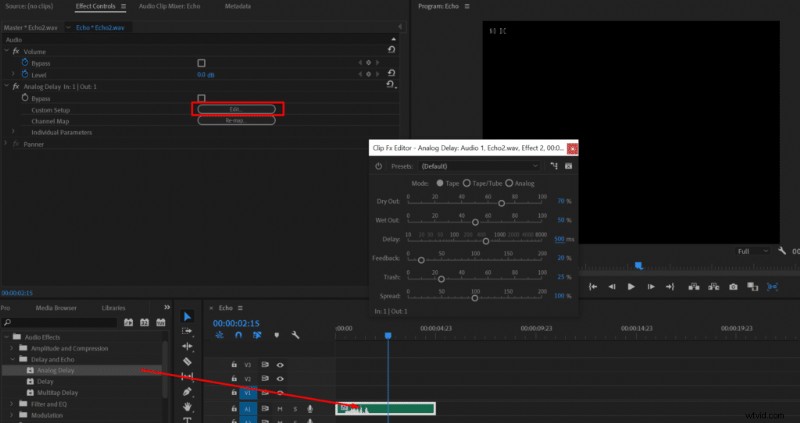This screenshot has height=423, width=800.
Task: Click Feedback slider handle
Action: (421, 260)
